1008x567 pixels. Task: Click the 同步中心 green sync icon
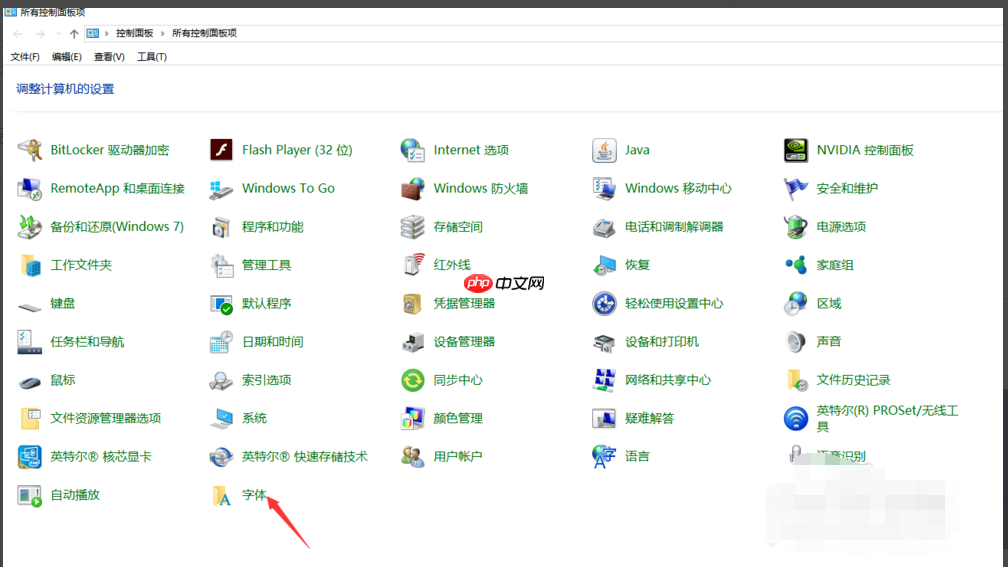coord(412,380)
